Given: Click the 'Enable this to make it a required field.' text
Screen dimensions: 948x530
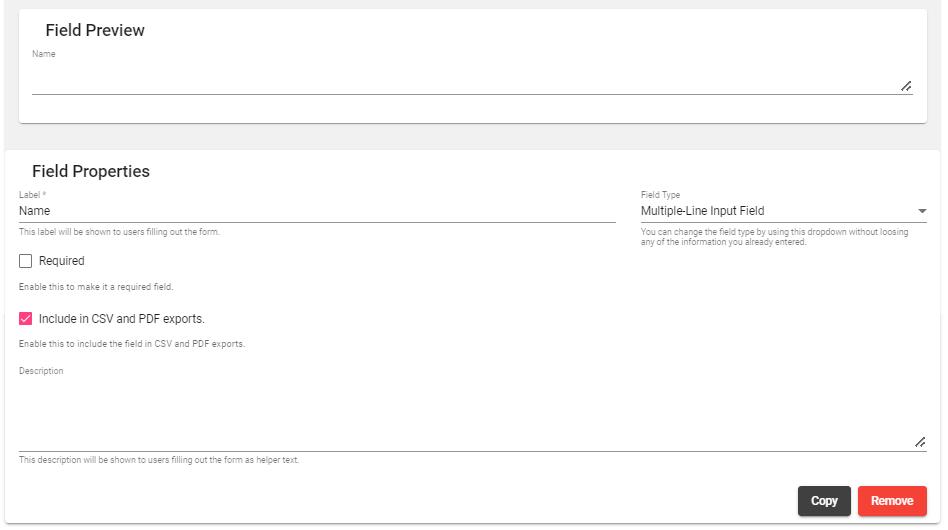Looking at the screenshot, I should pyautogui.click(x=96, y=286).
